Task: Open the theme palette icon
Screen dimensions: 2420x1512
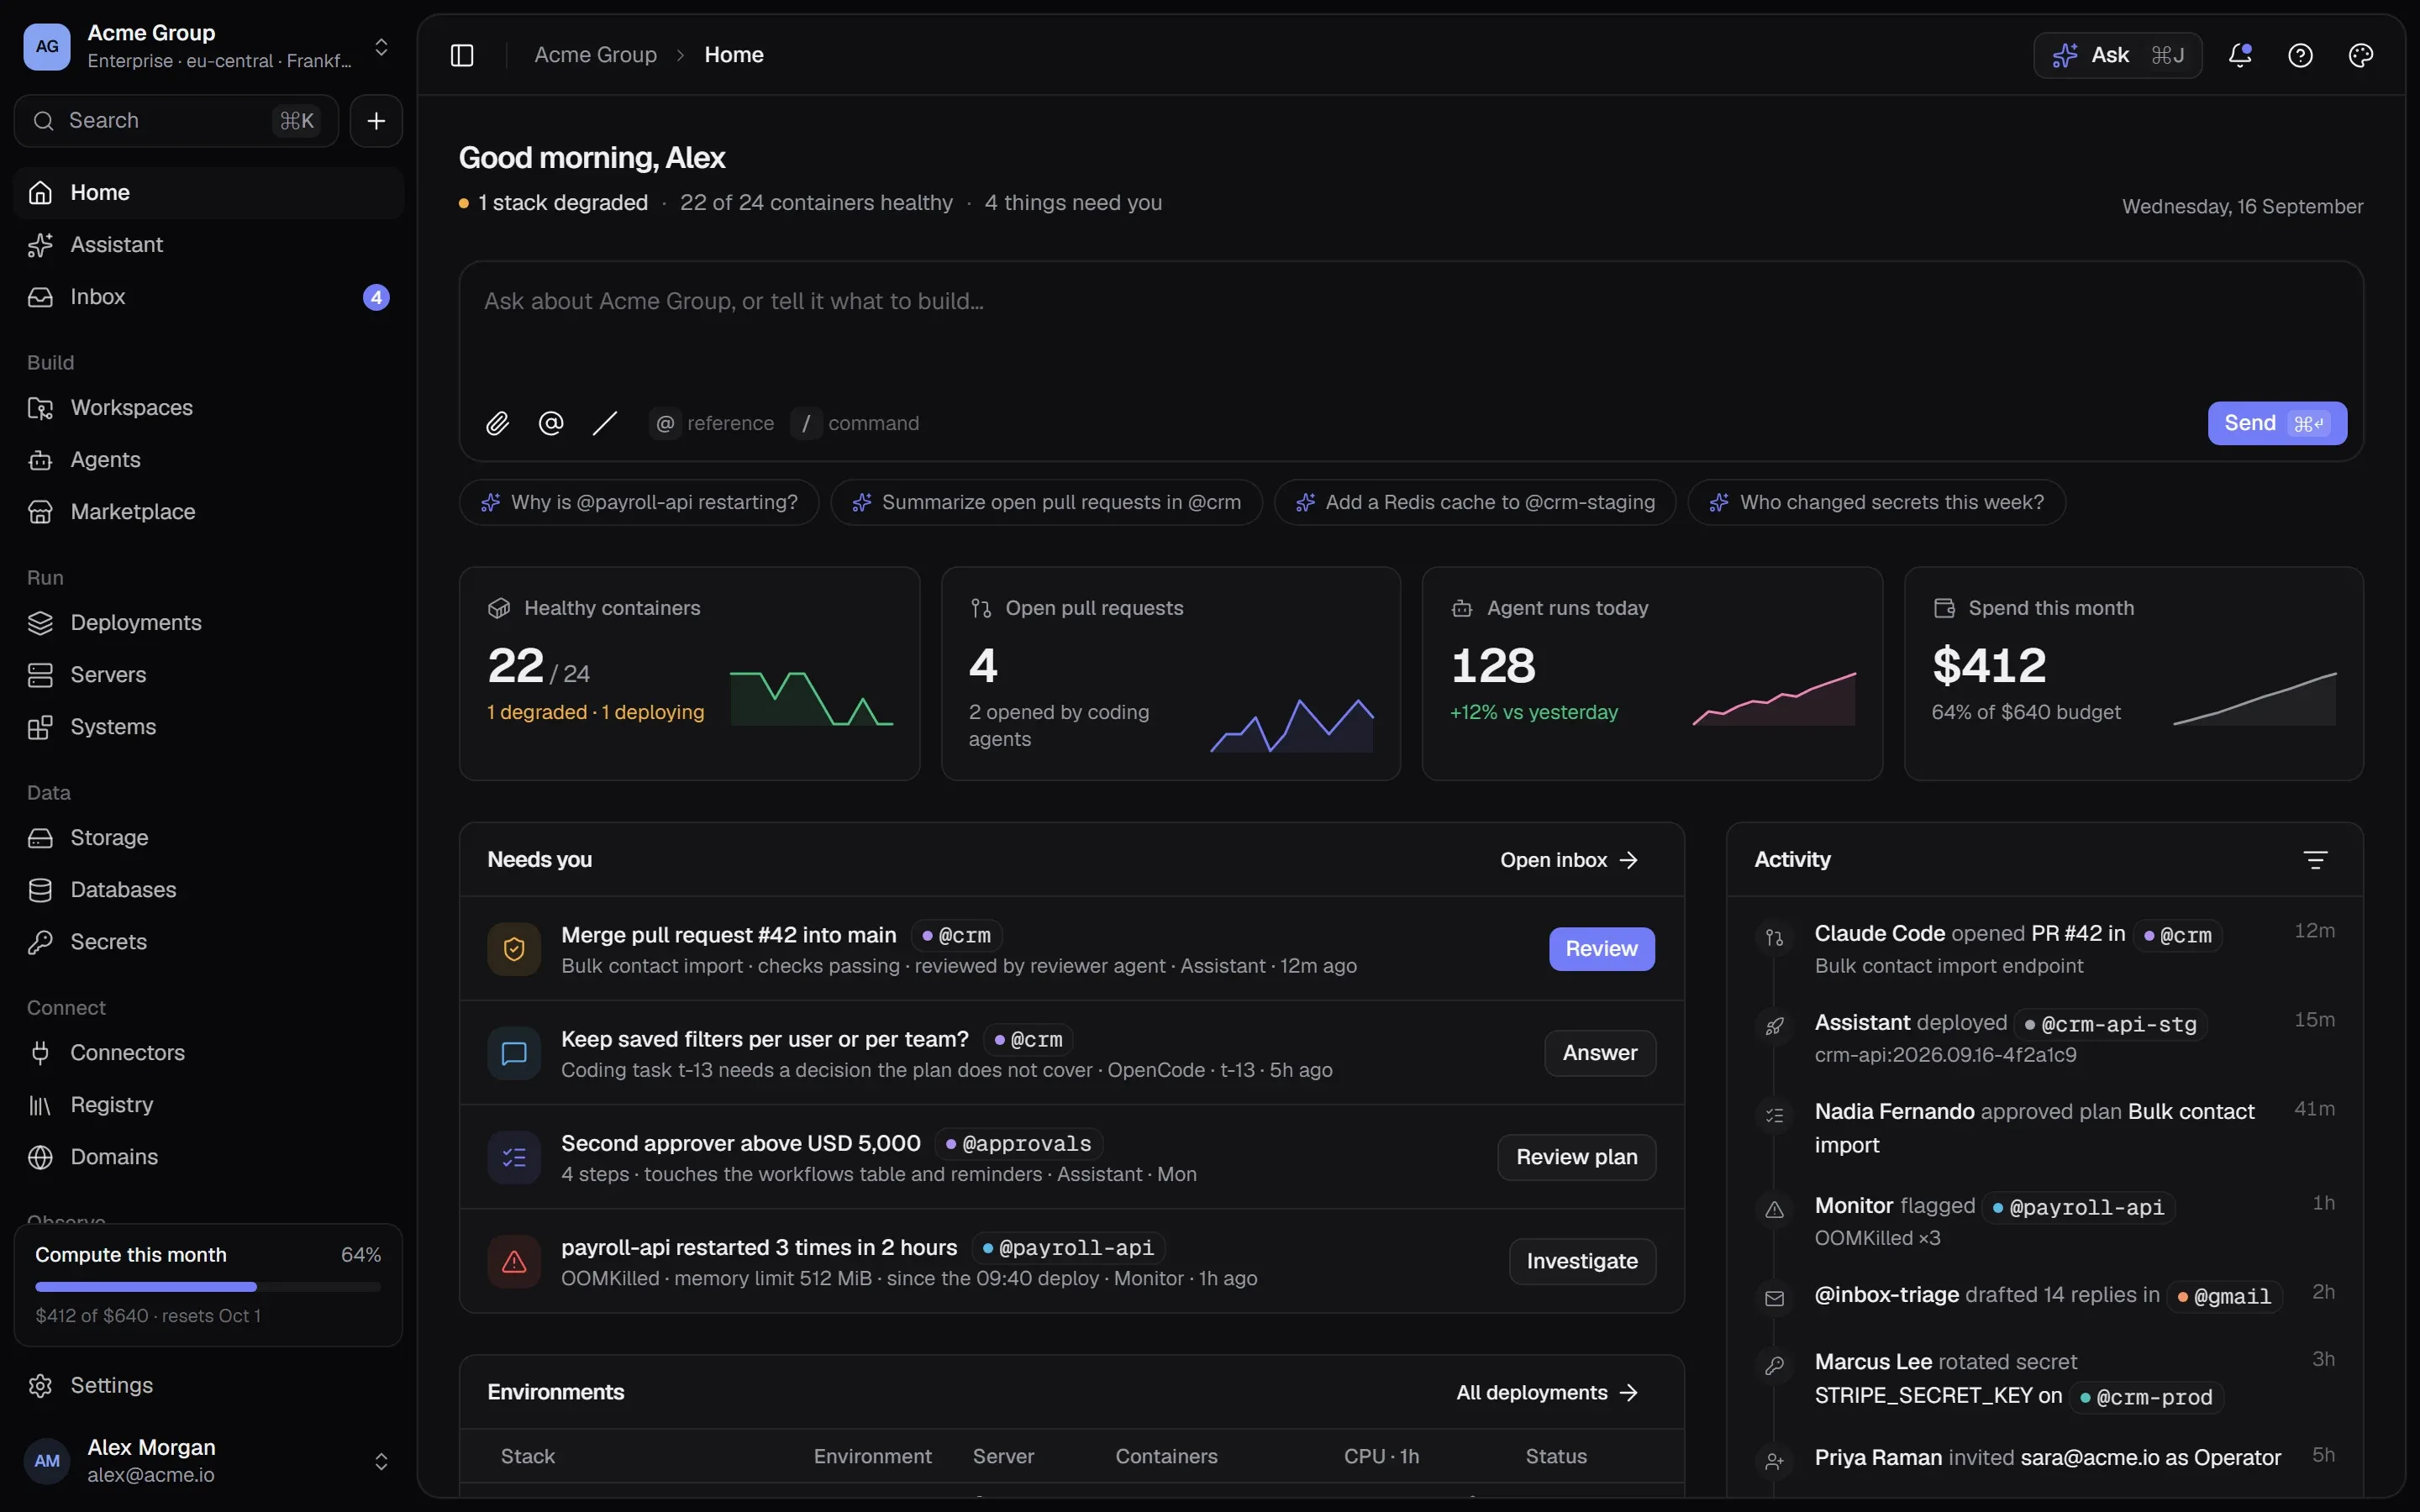Action: [2360, 55]
